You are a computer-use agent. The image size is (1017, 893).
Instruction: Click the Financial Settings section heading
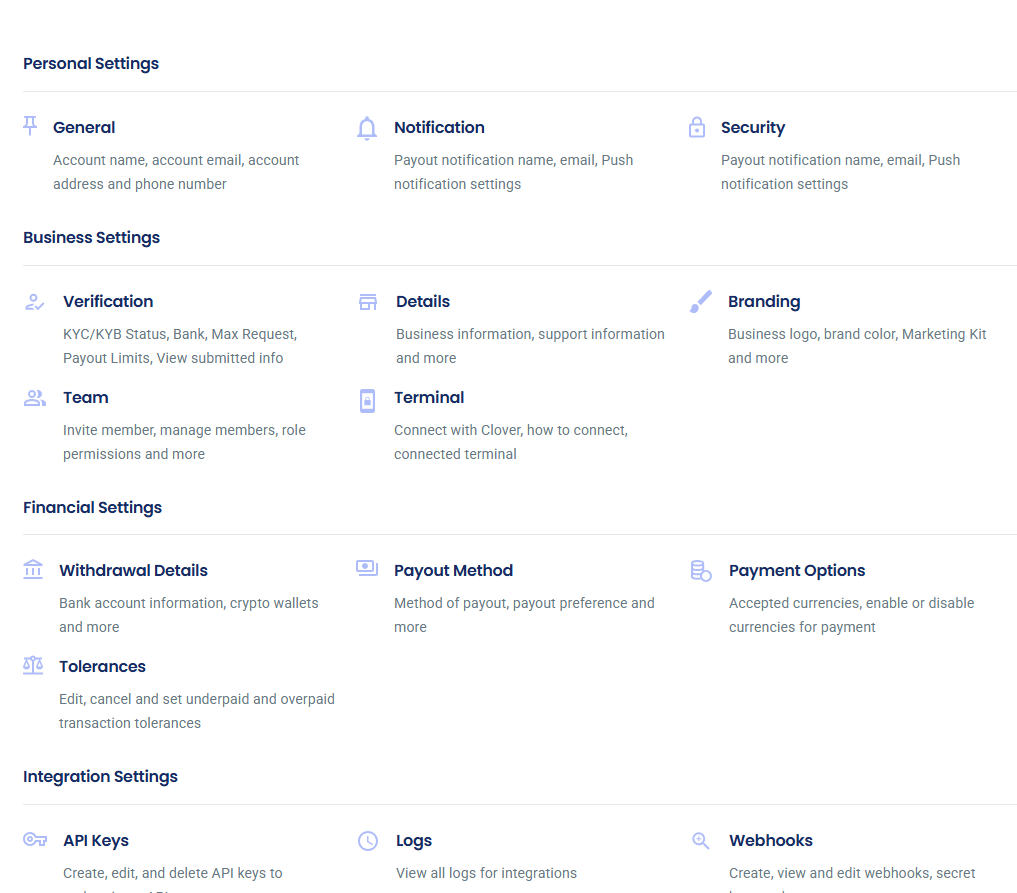point(92,507)
